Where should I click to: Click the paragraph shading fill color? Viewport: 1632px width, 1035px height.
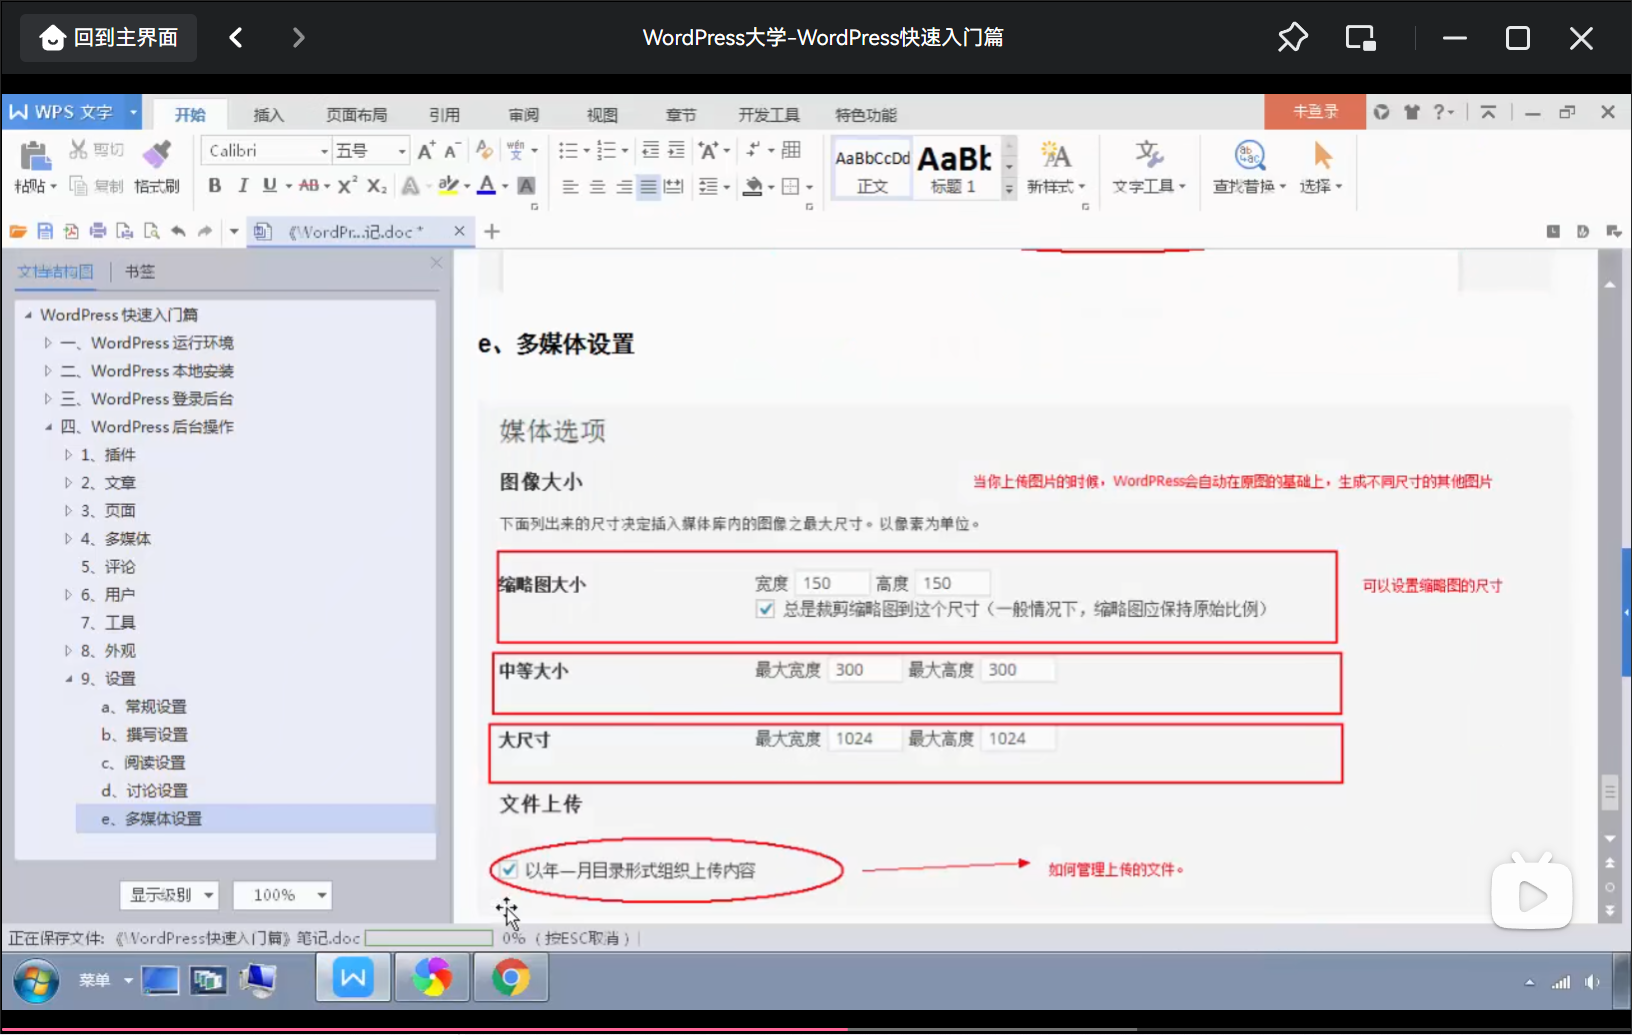[x=754, y=186]
